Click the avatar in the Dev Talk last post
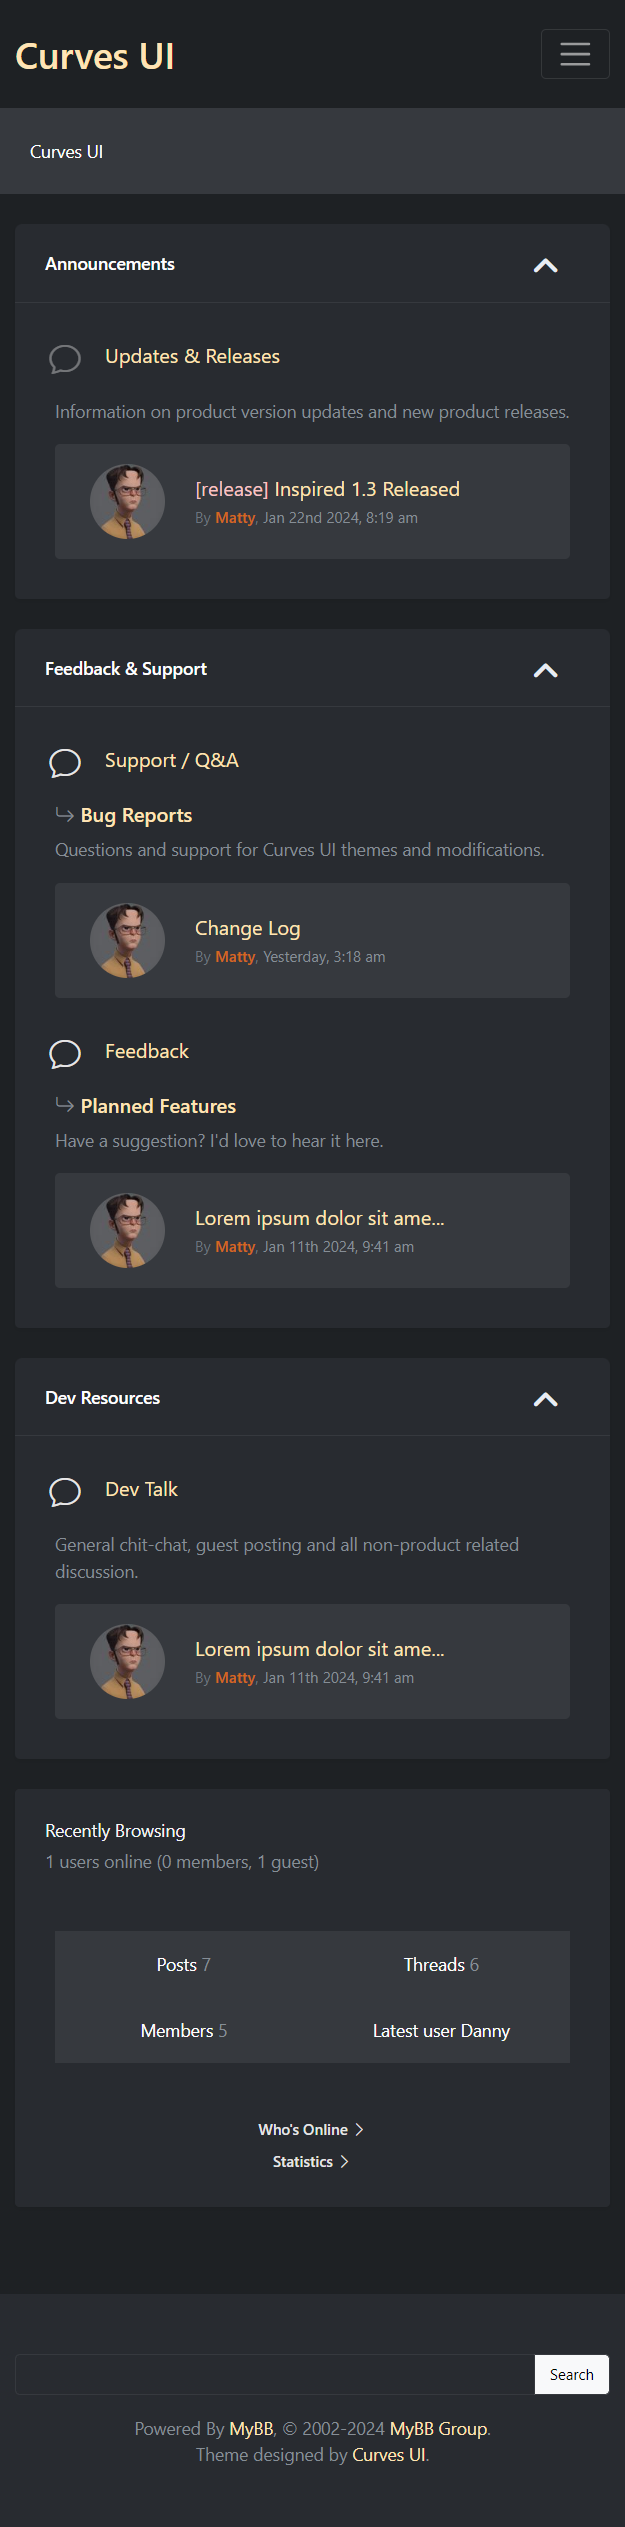 coord(127,1661)
